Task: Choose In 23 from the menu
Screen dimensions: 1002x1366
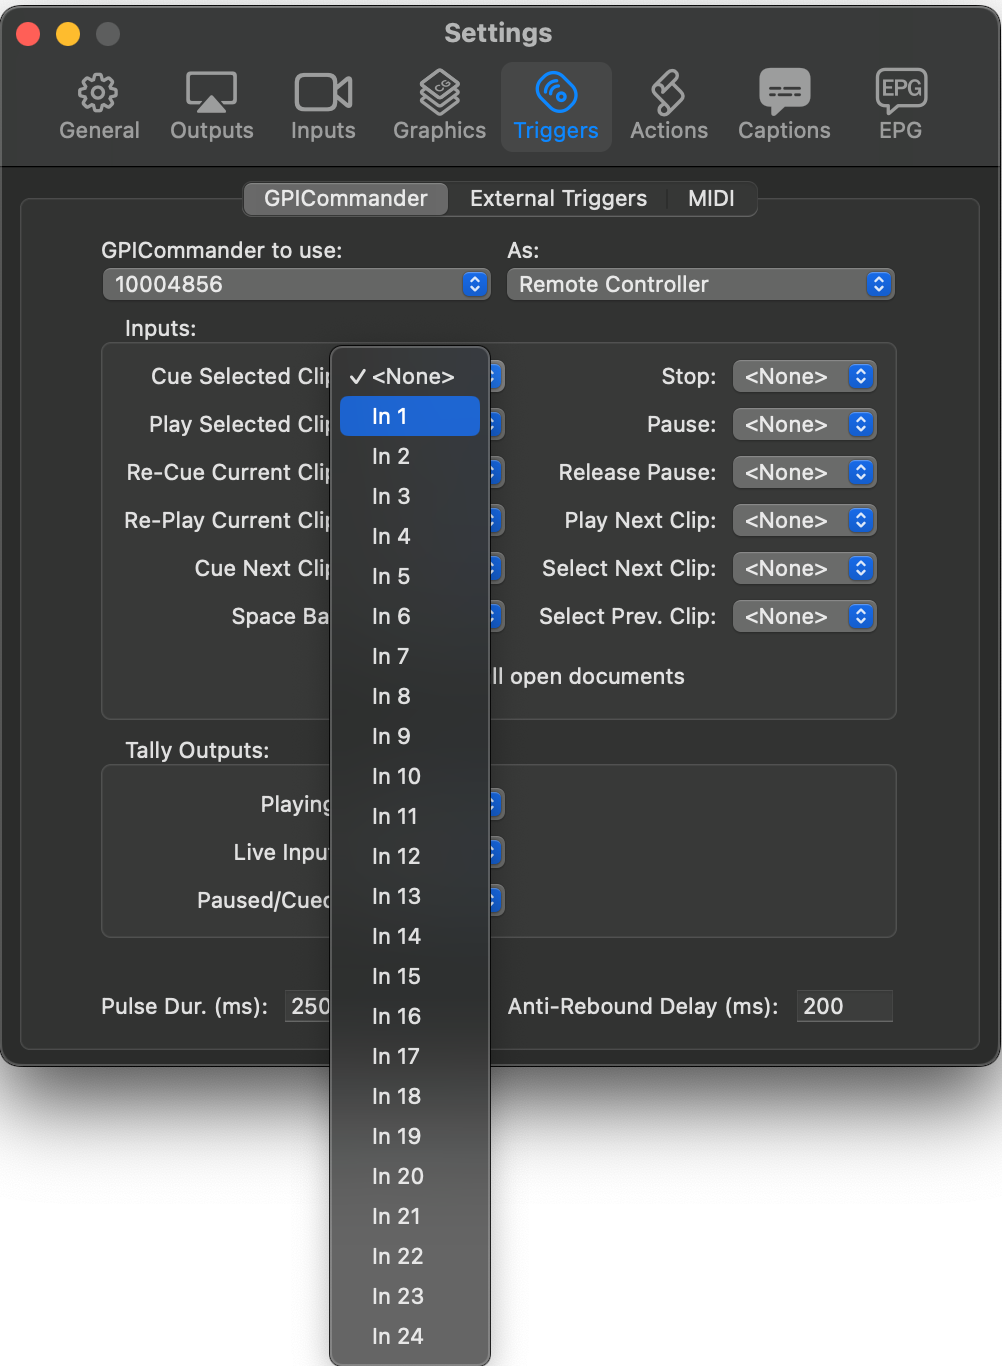Action: point(410,1296)
